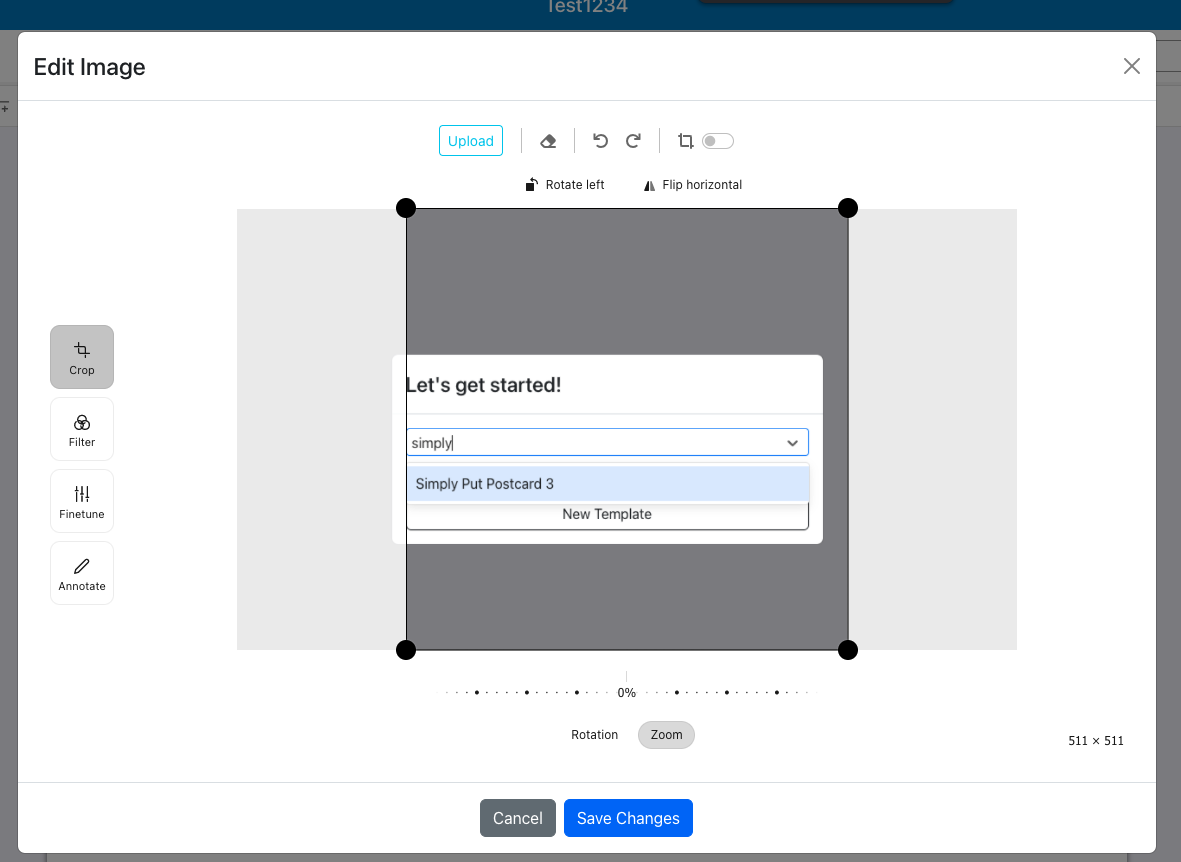
Task: Click the bottom-right crop handle
Action: 847,650
